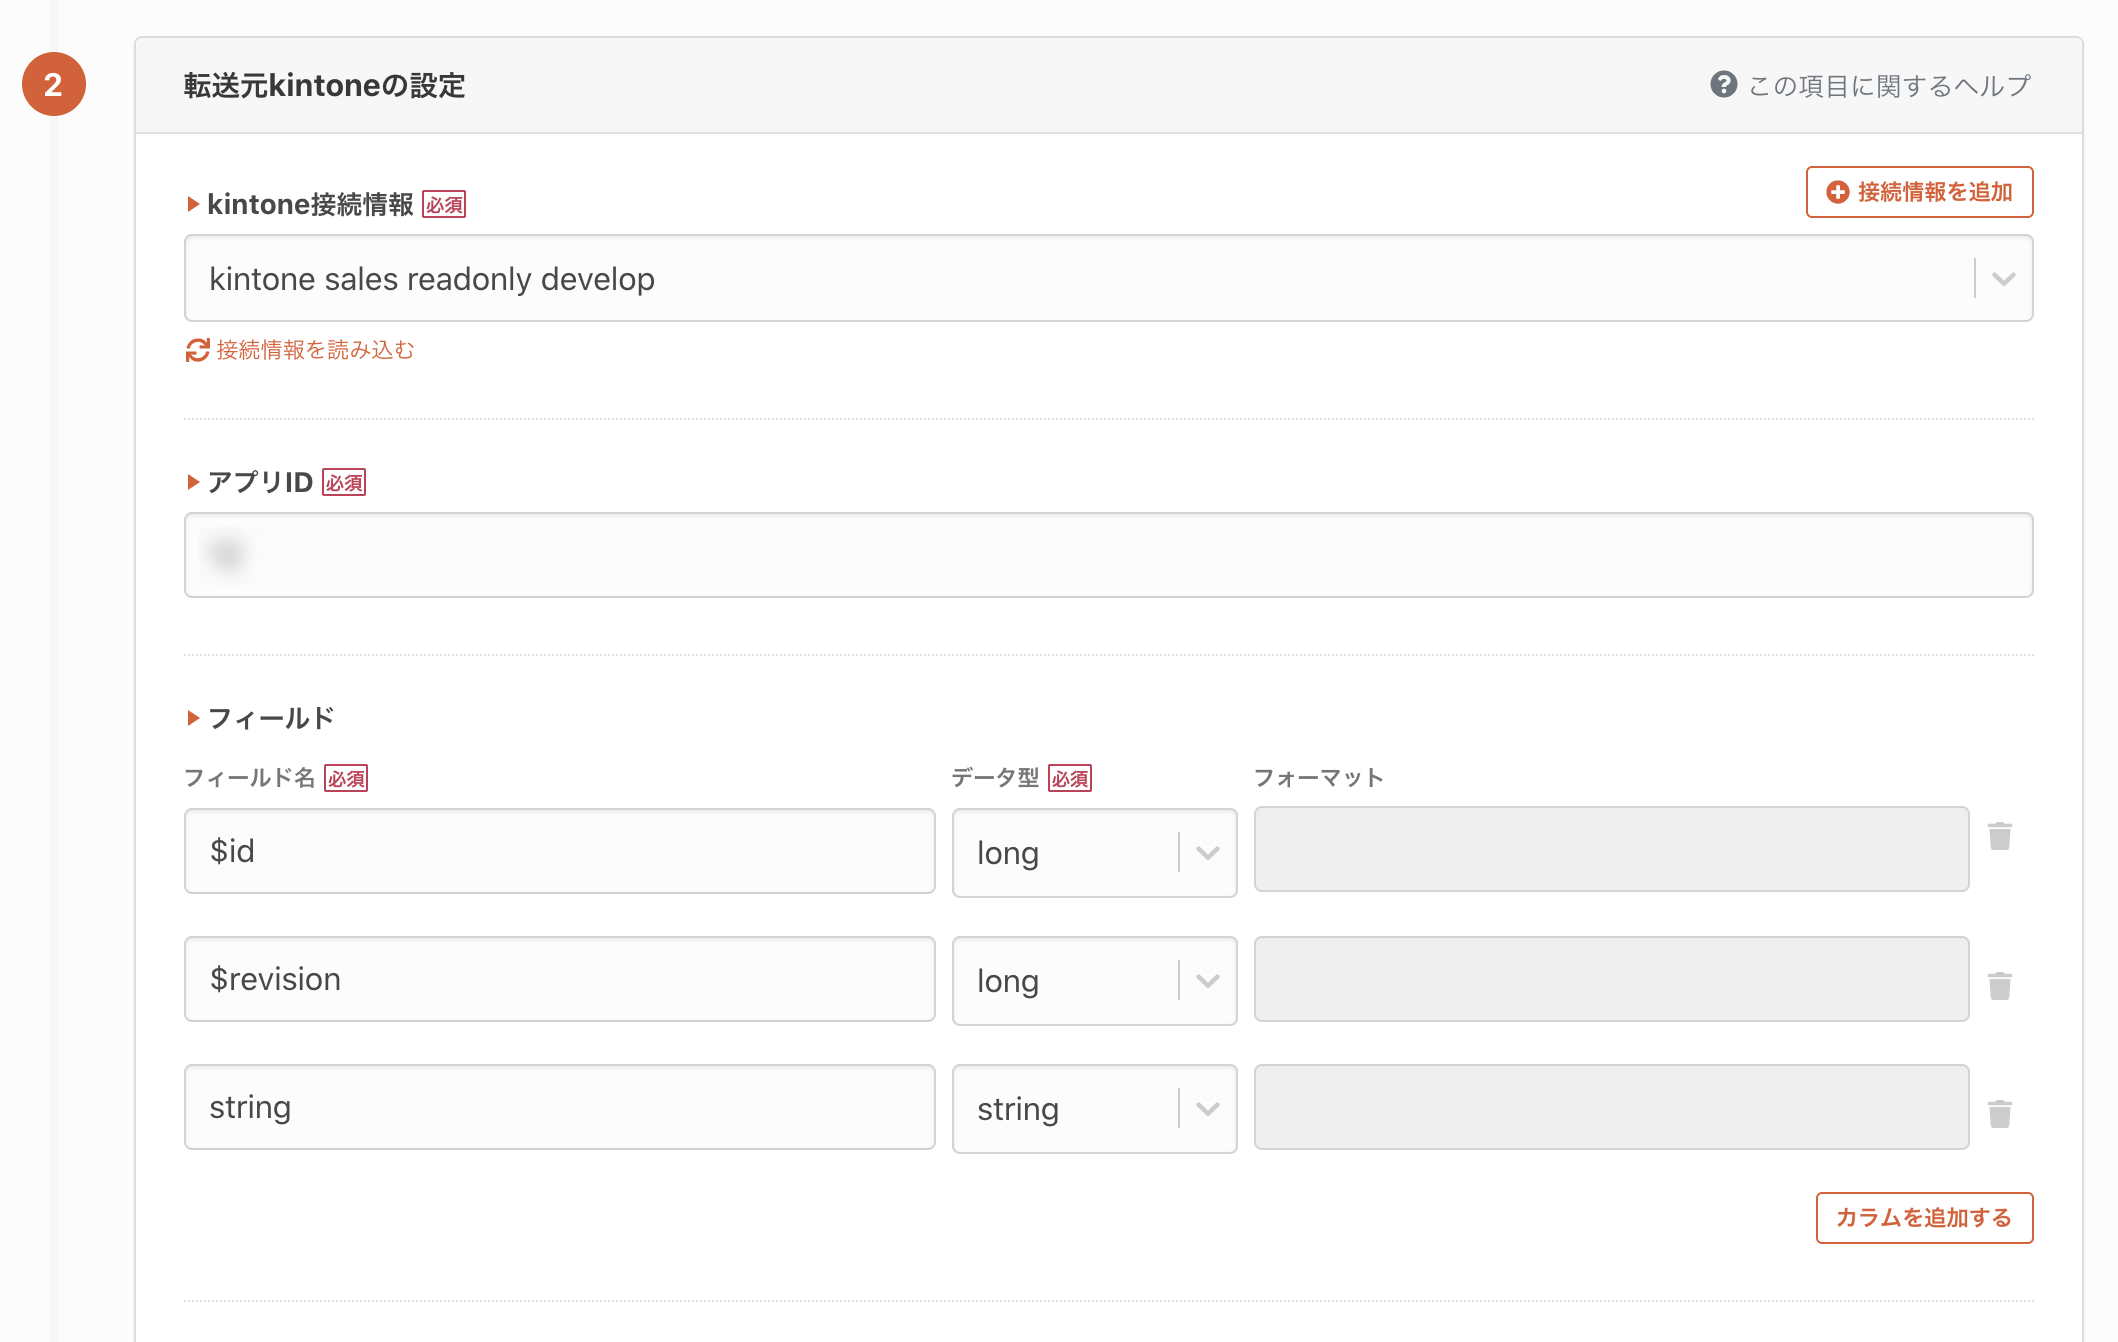Click step 2 circle badge
2118x1342 pixels.
point(54,85)
